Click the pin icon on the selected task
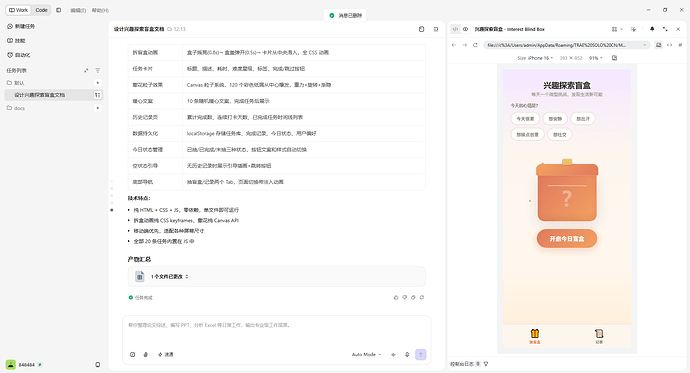 (x=97, y=95)
